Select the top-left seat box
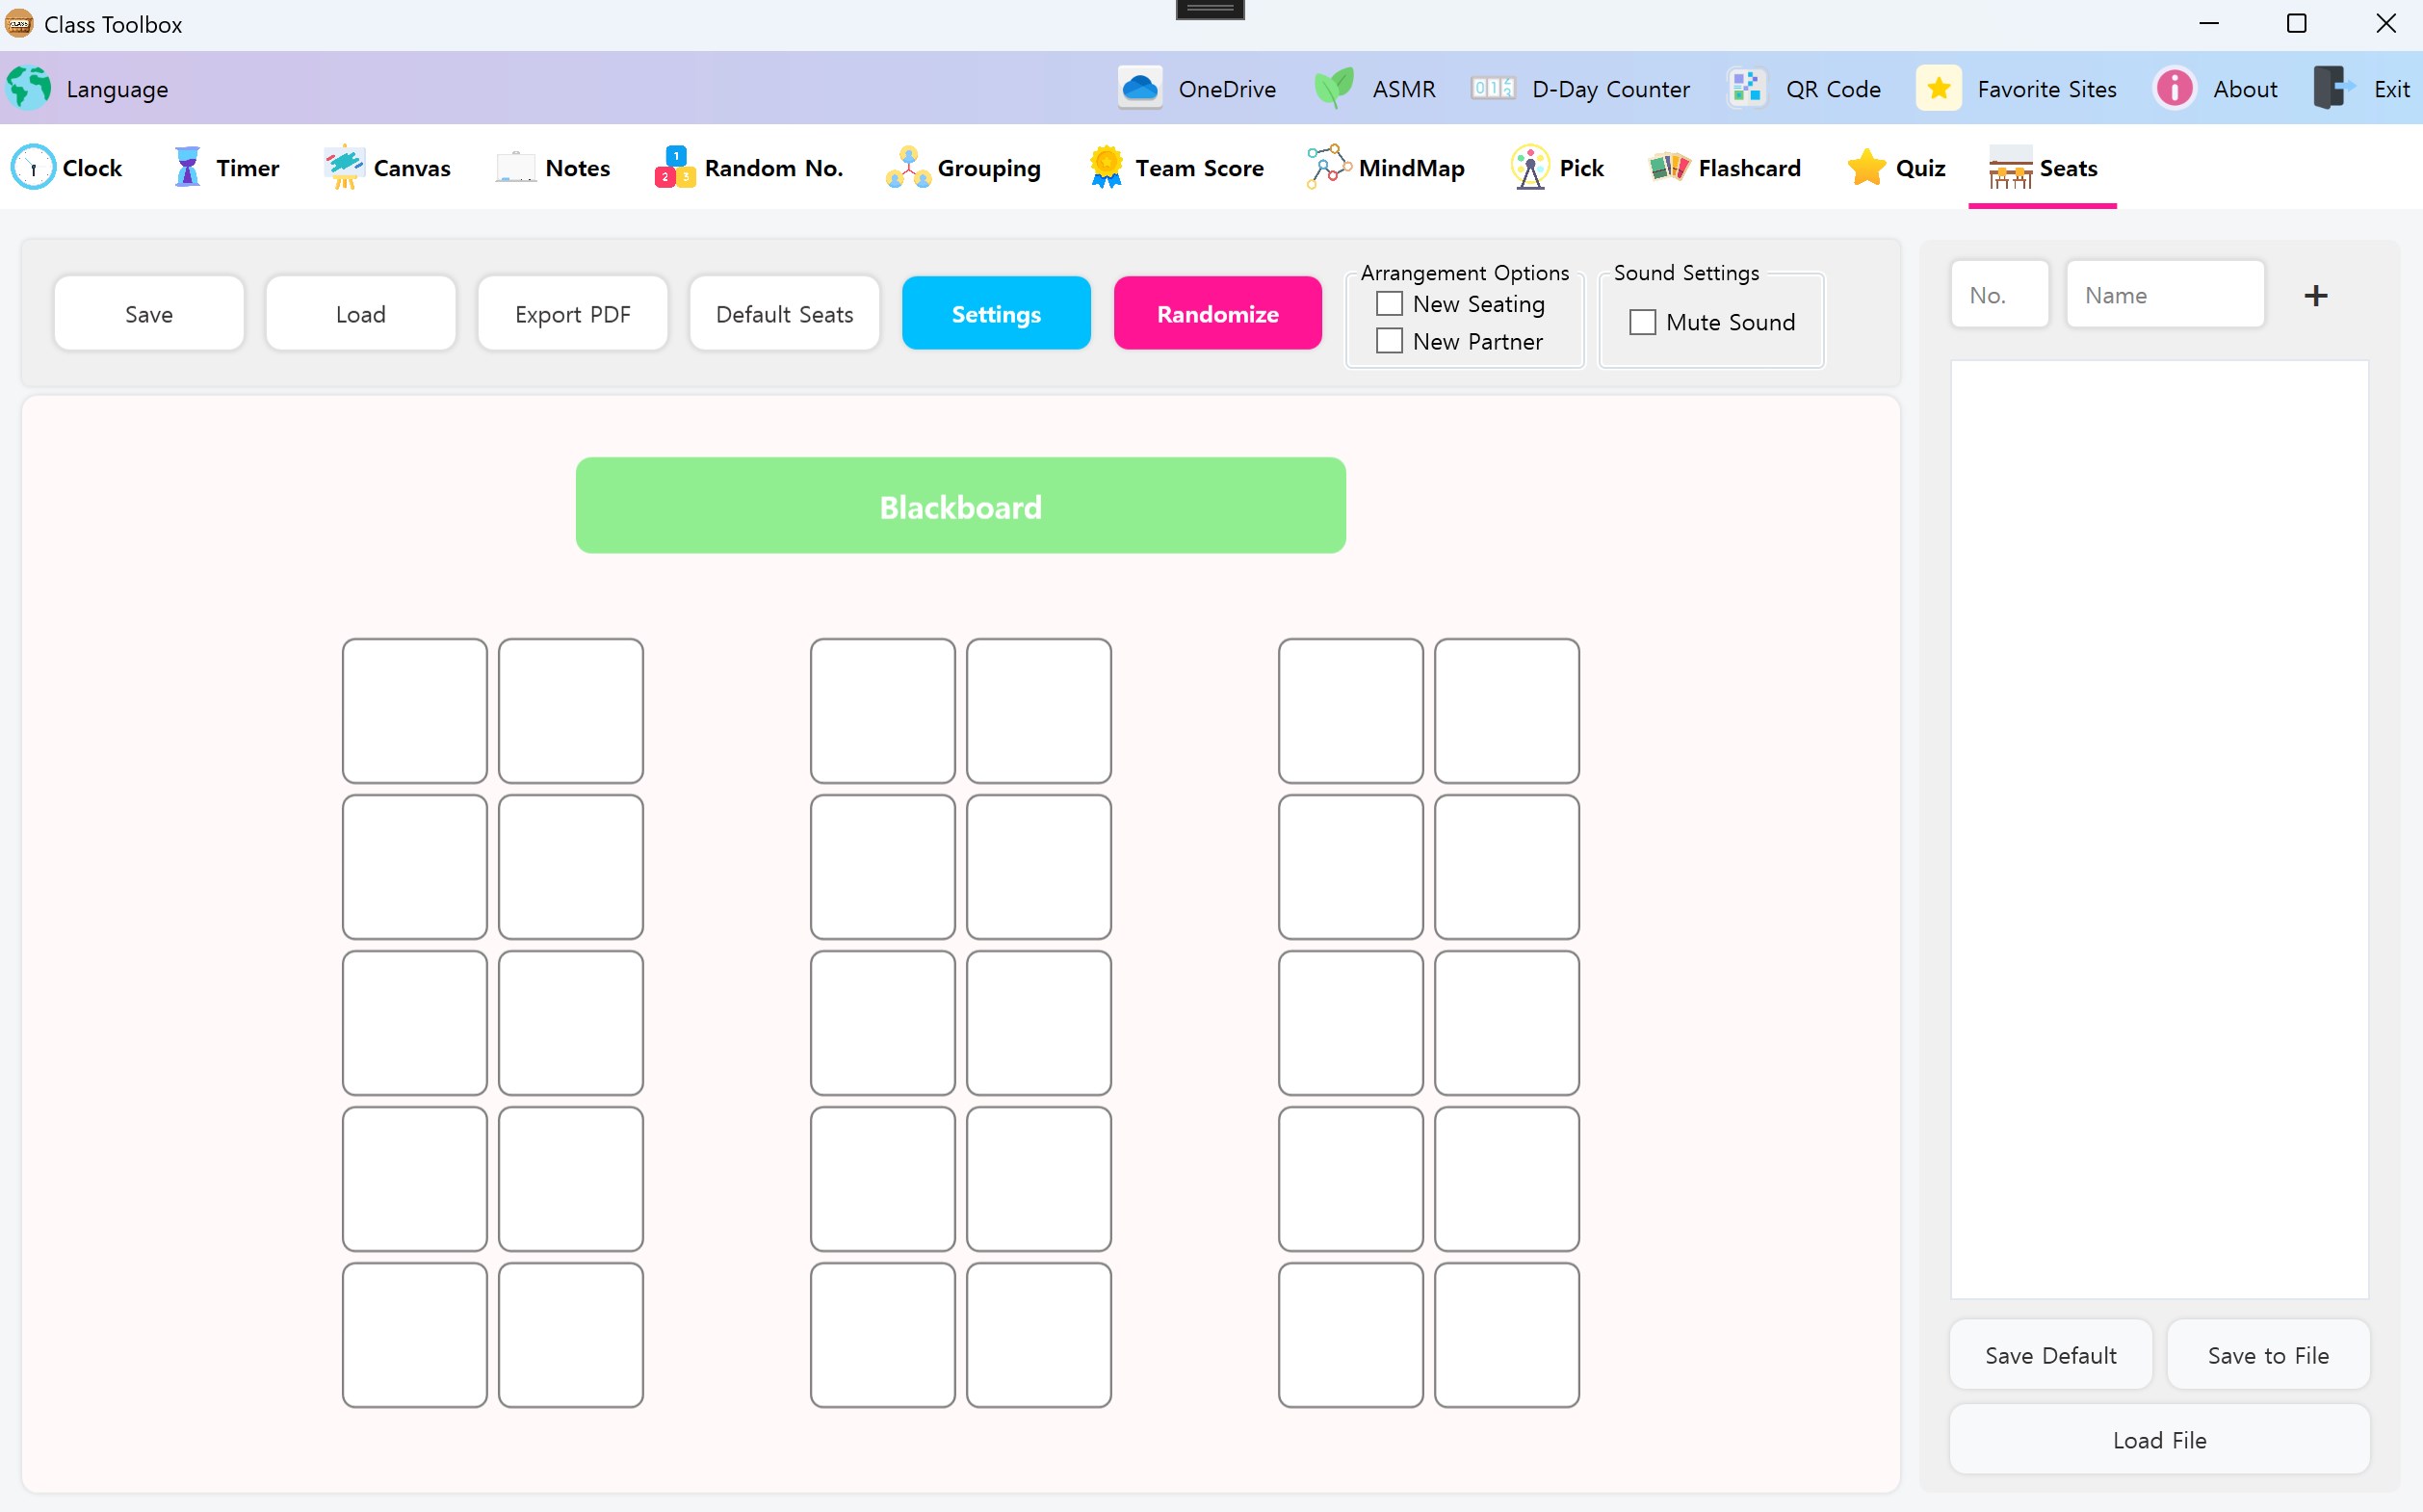Screen dimensions: 2423x1512 [414, 711]
